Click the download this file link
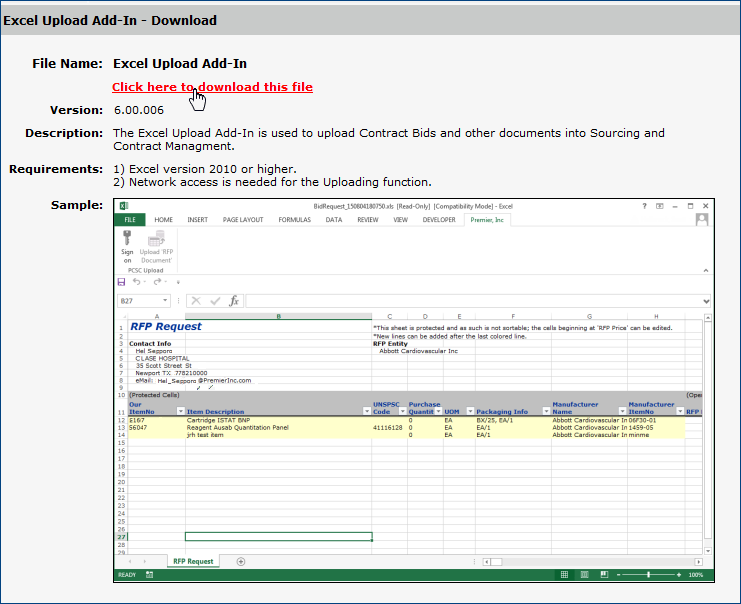 point(212,87)
